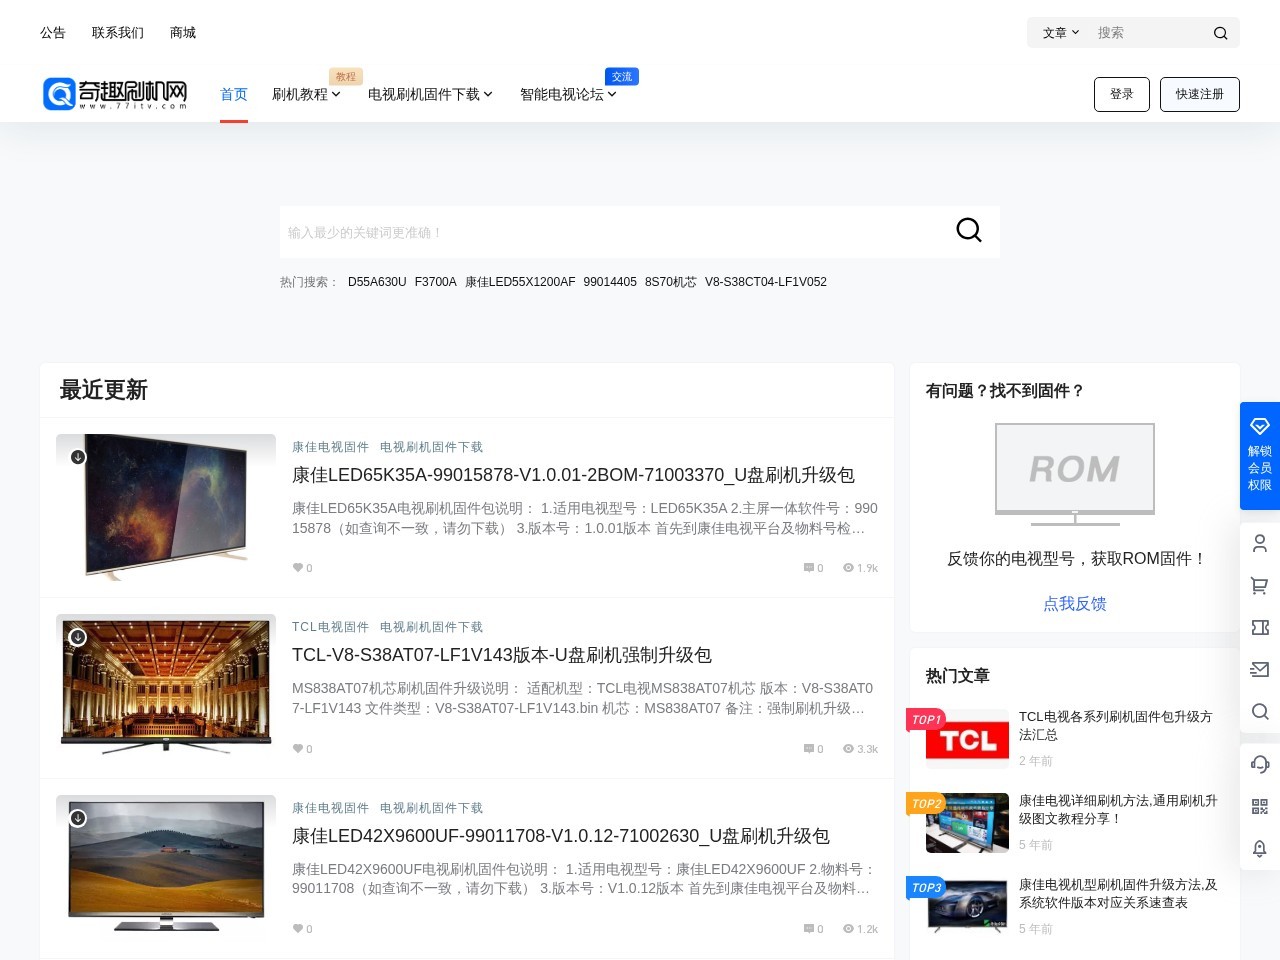Focus the main keyword search field
The height and width of the screenshot is (960, 1280).
610,232
